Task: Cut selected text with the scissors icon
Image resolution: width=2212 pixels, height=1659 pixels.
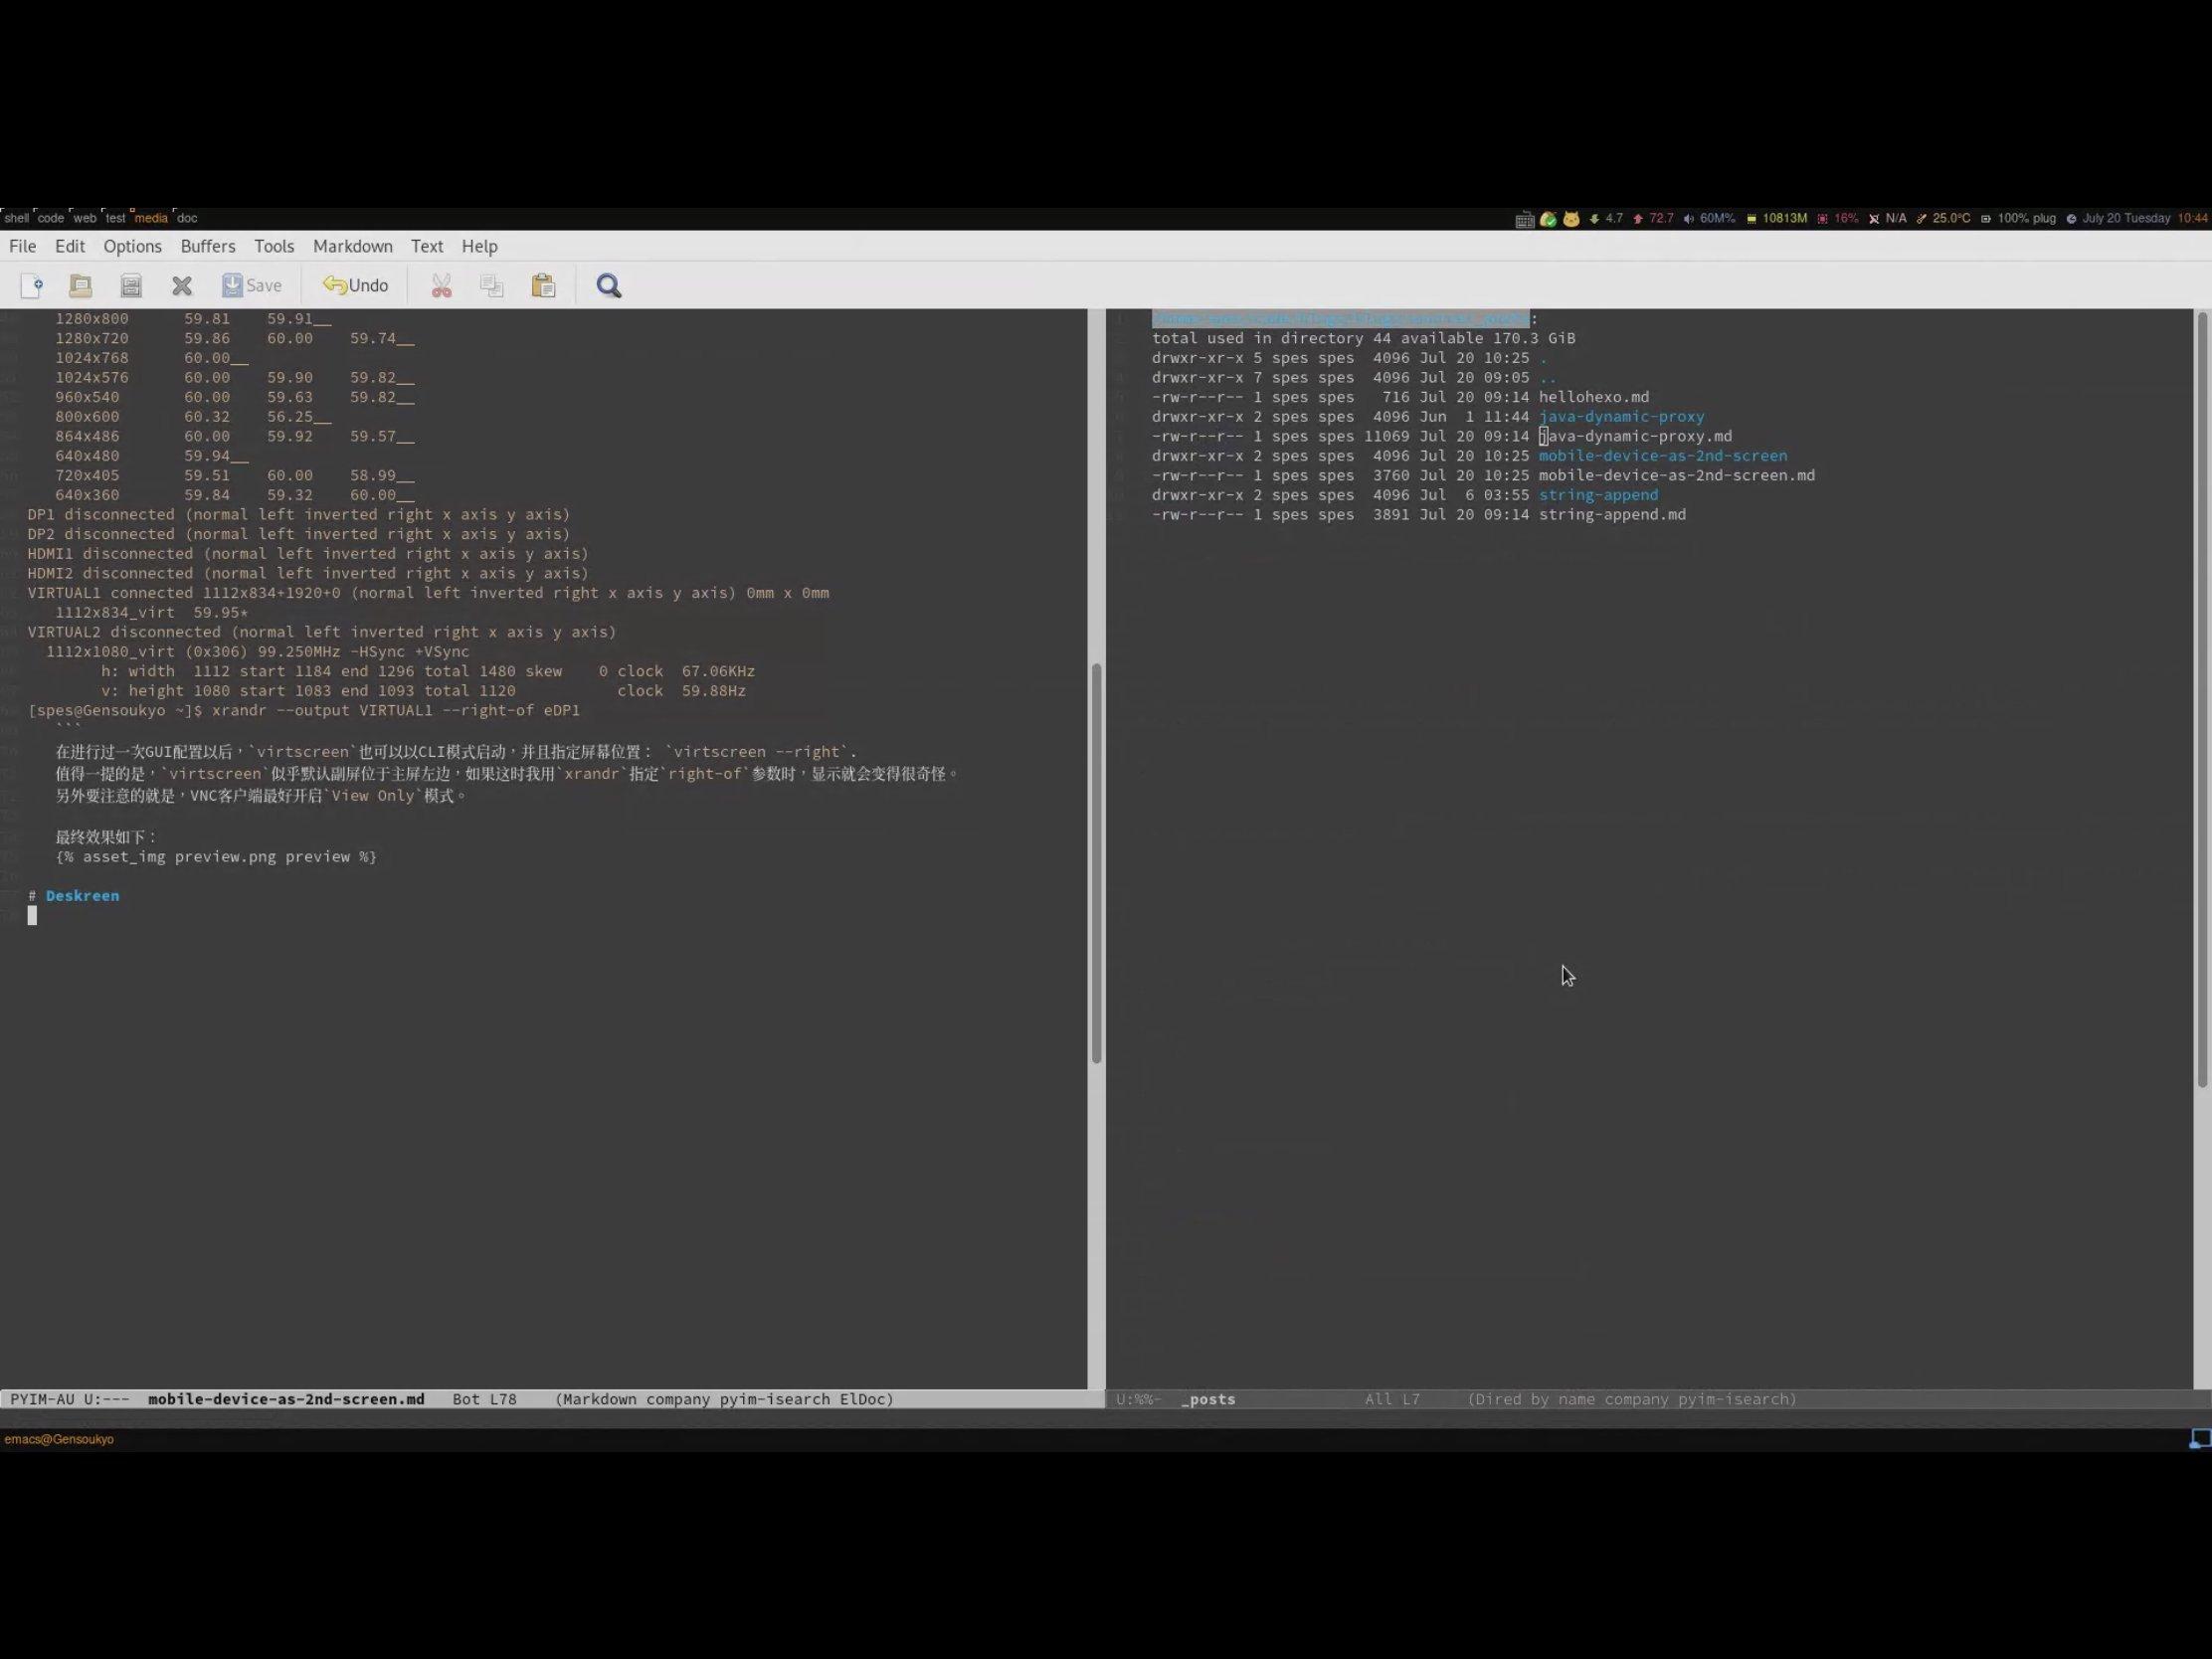Action: 441,286
